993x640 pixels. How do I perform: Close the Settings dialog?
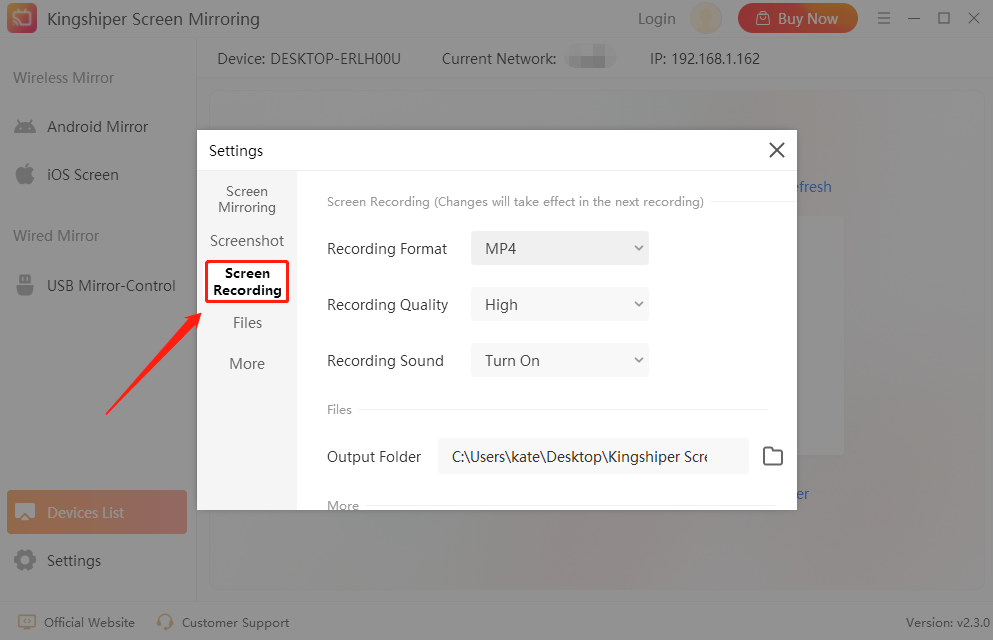pos(776,150)
